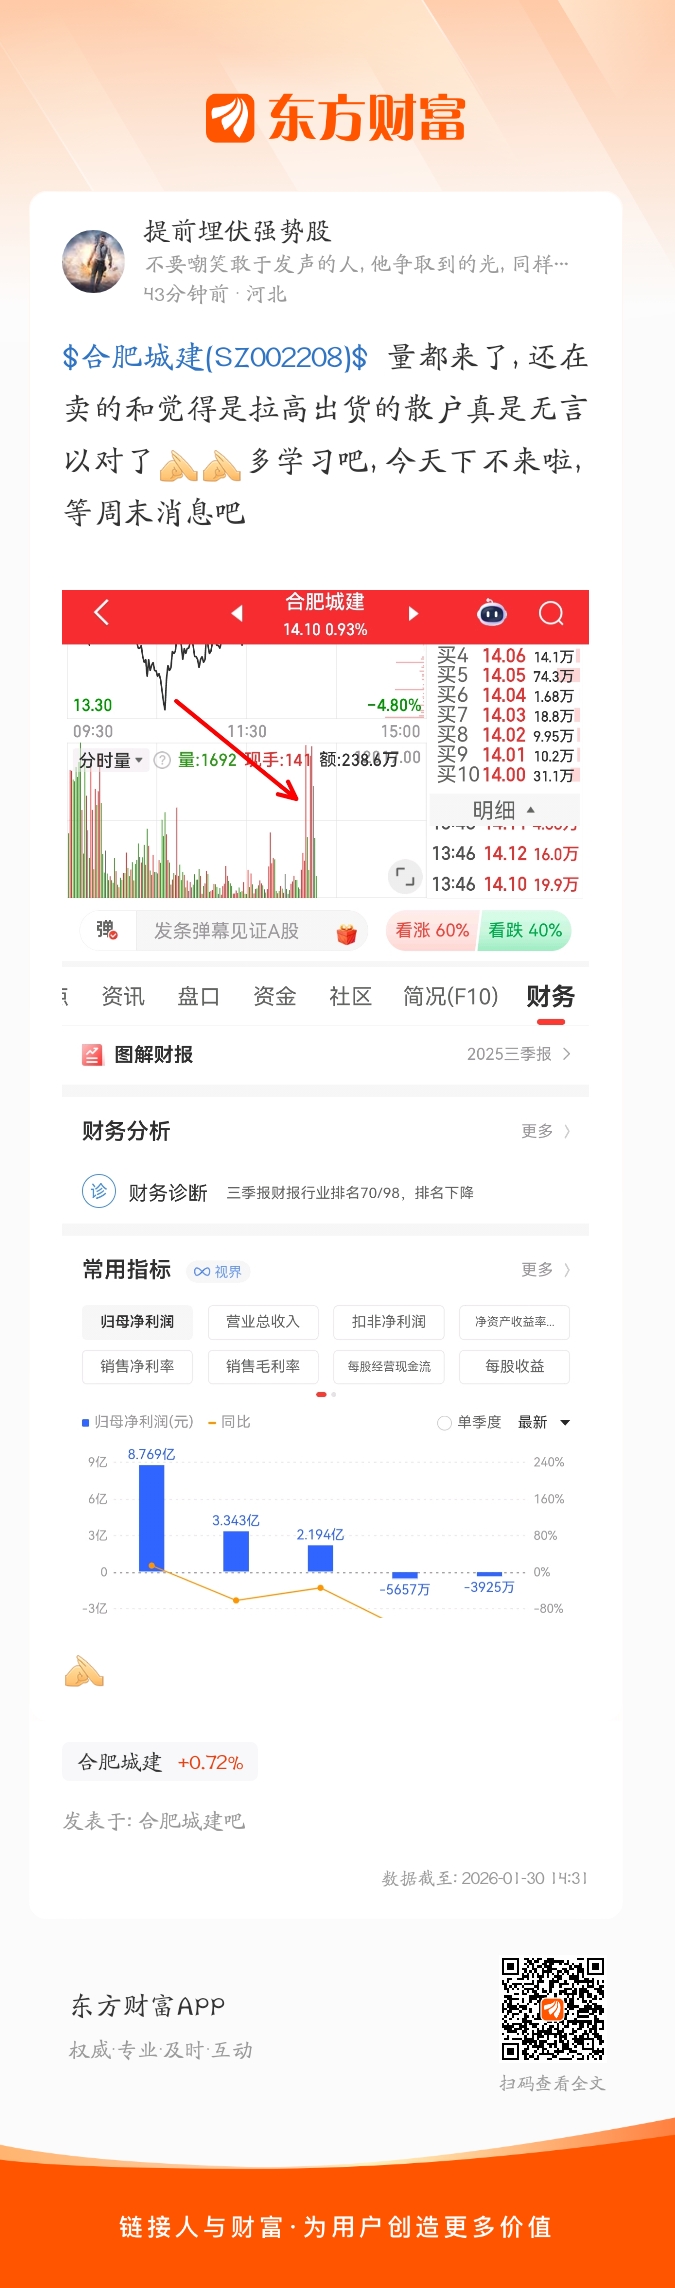This screenshot has width=675, height=2288.
Task: Switch to the 简况(F10) tab
Action: click(450, 996)
